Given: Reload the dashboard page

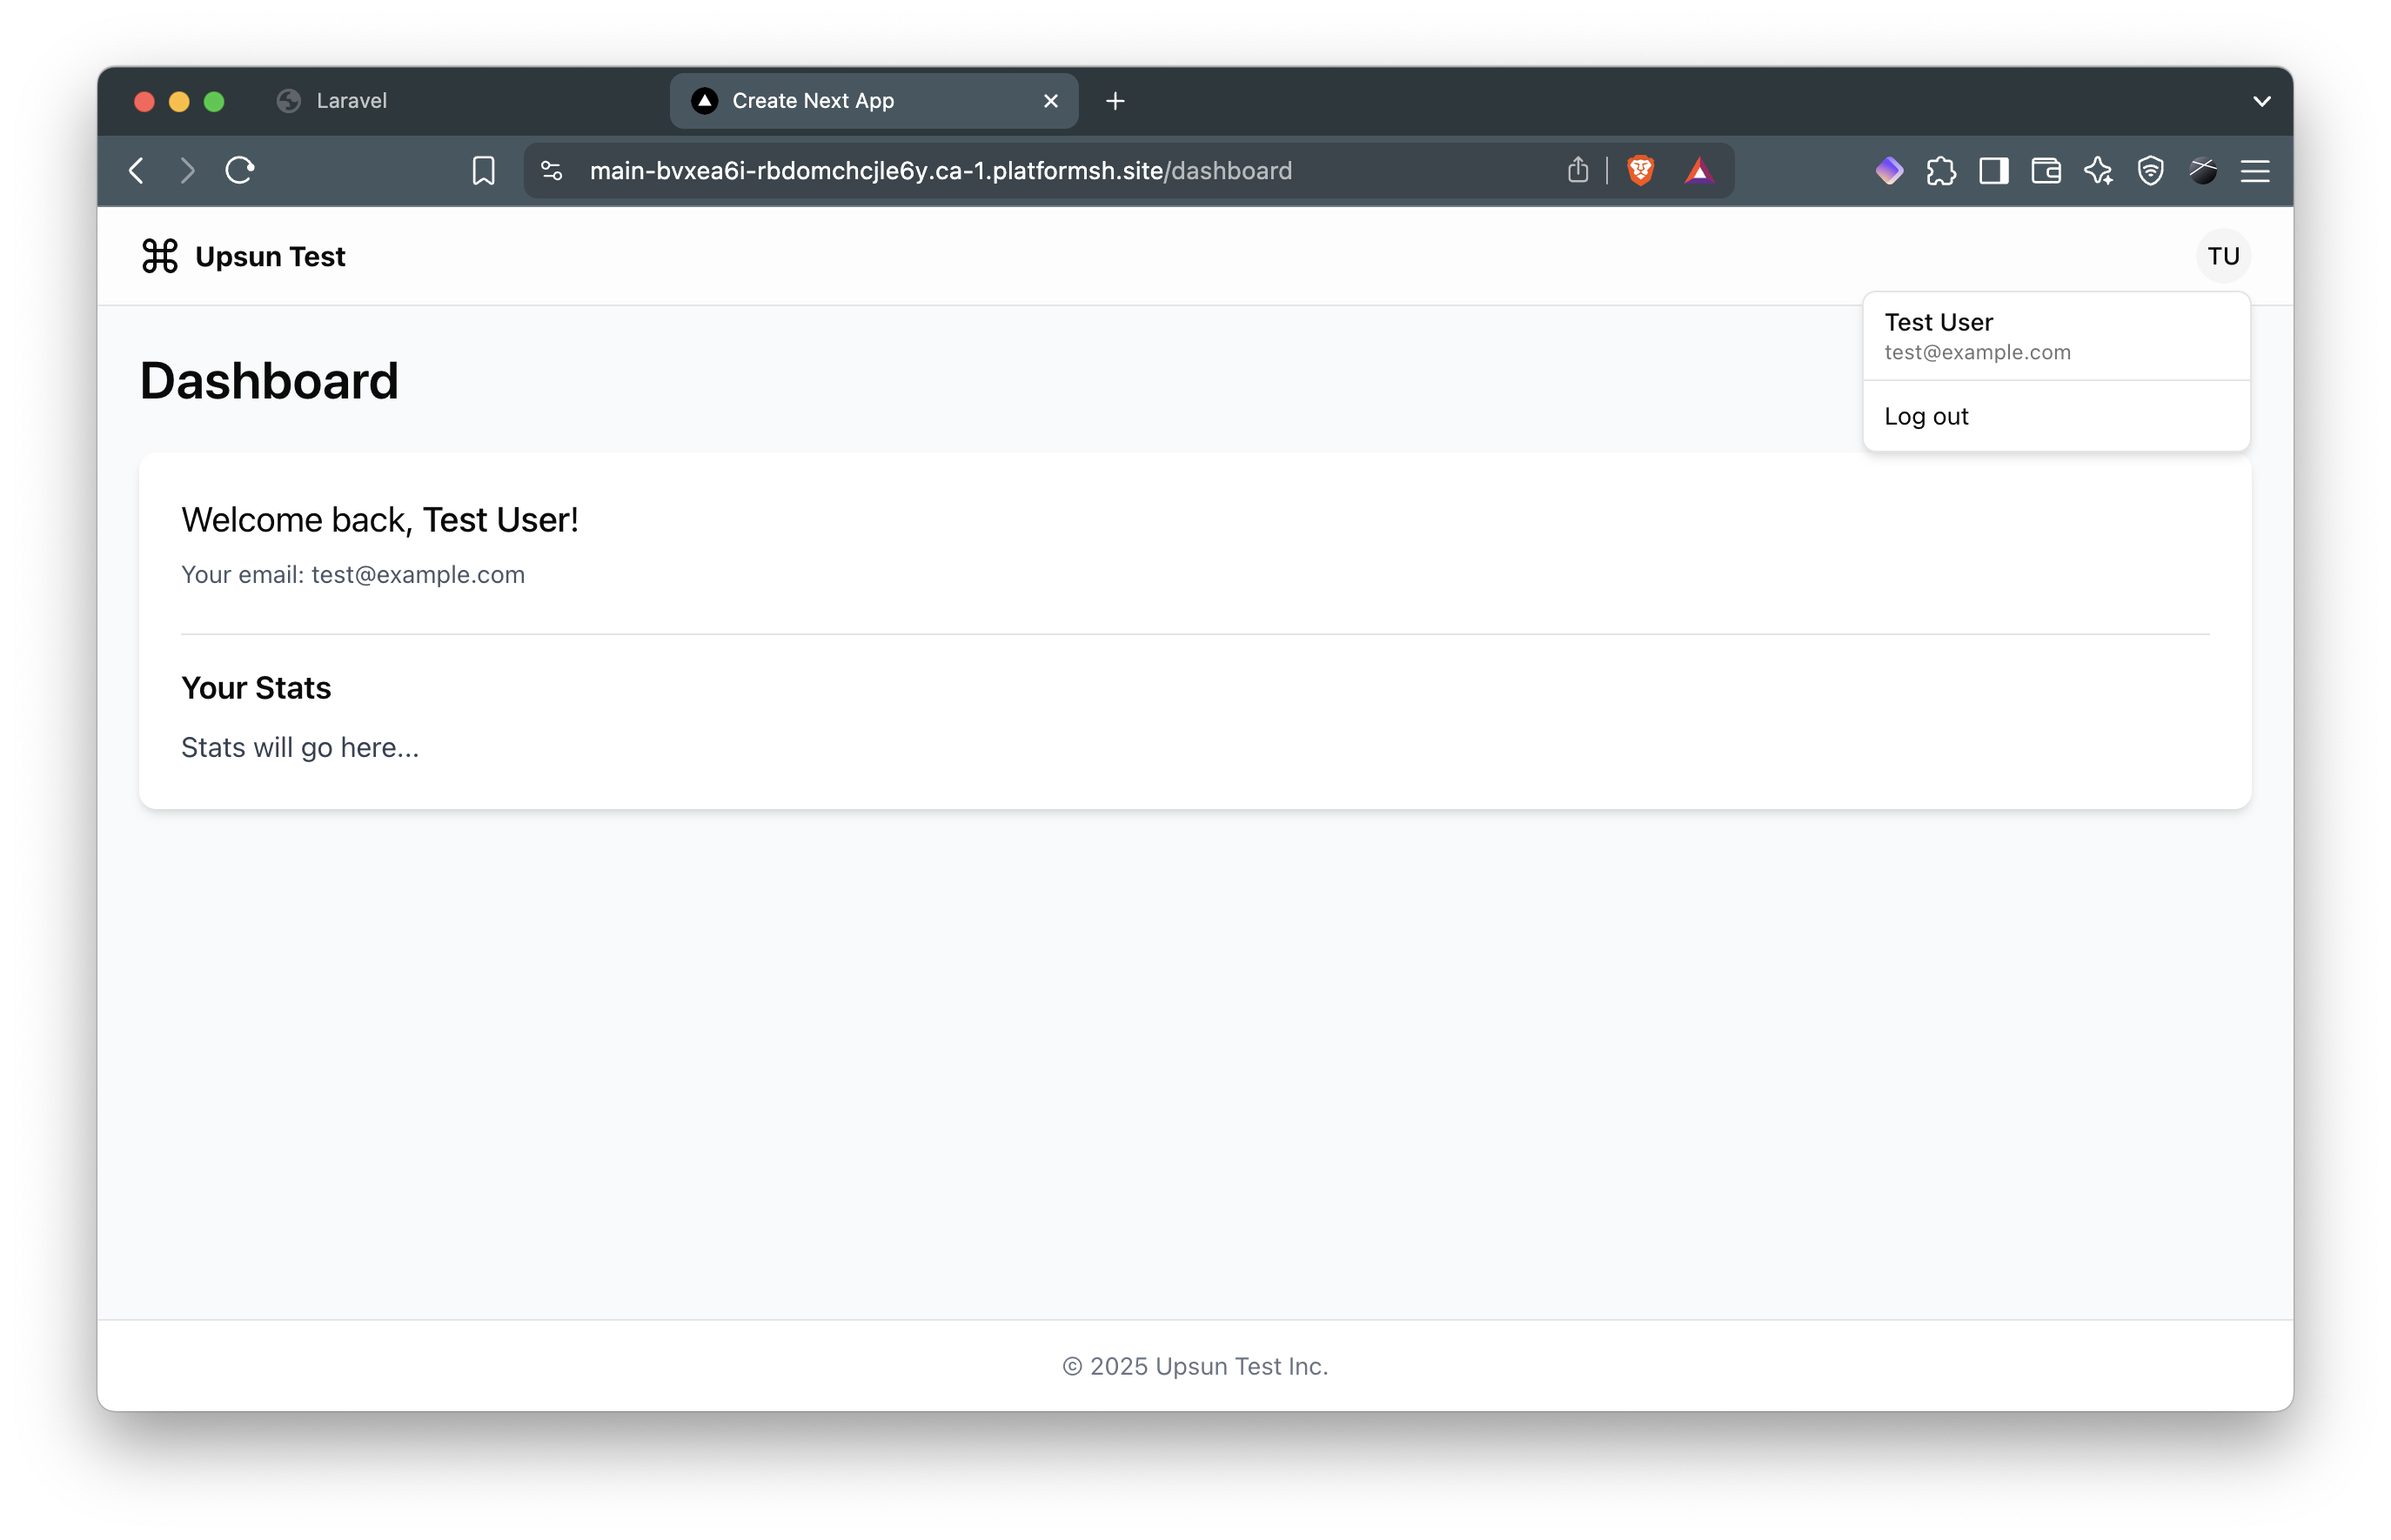Looking at the screenshot, I should click(240, 171).
